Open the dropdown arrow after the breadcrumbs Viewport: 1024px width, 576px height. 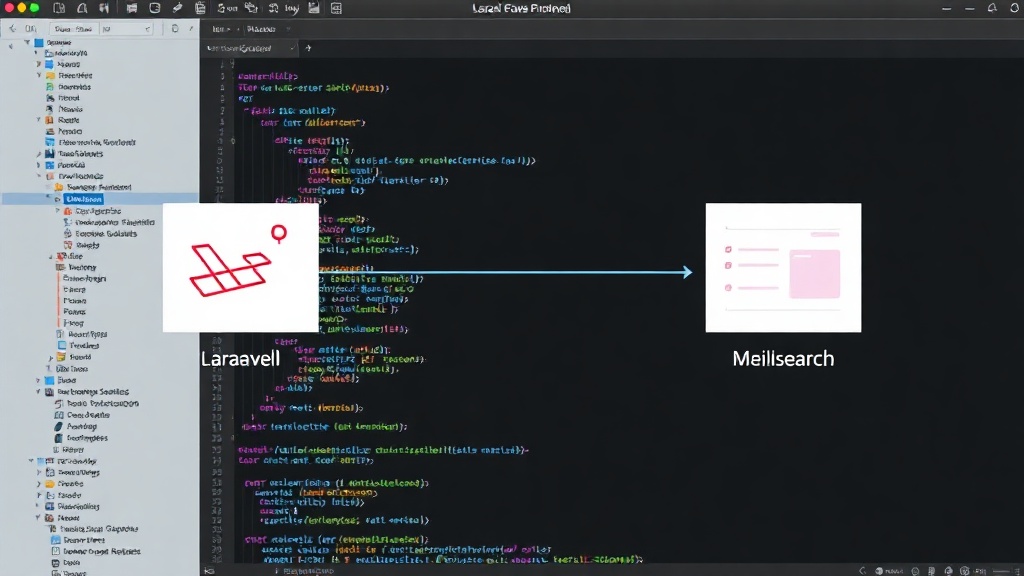click(288, 29)
